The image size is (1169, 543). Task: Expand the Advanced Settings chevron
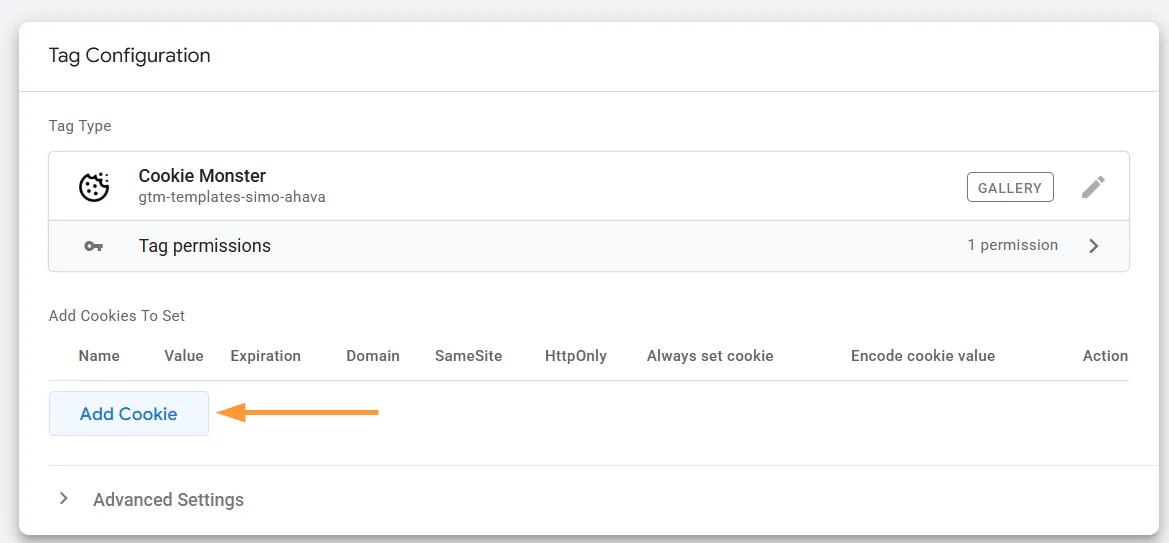click(64, 498)
